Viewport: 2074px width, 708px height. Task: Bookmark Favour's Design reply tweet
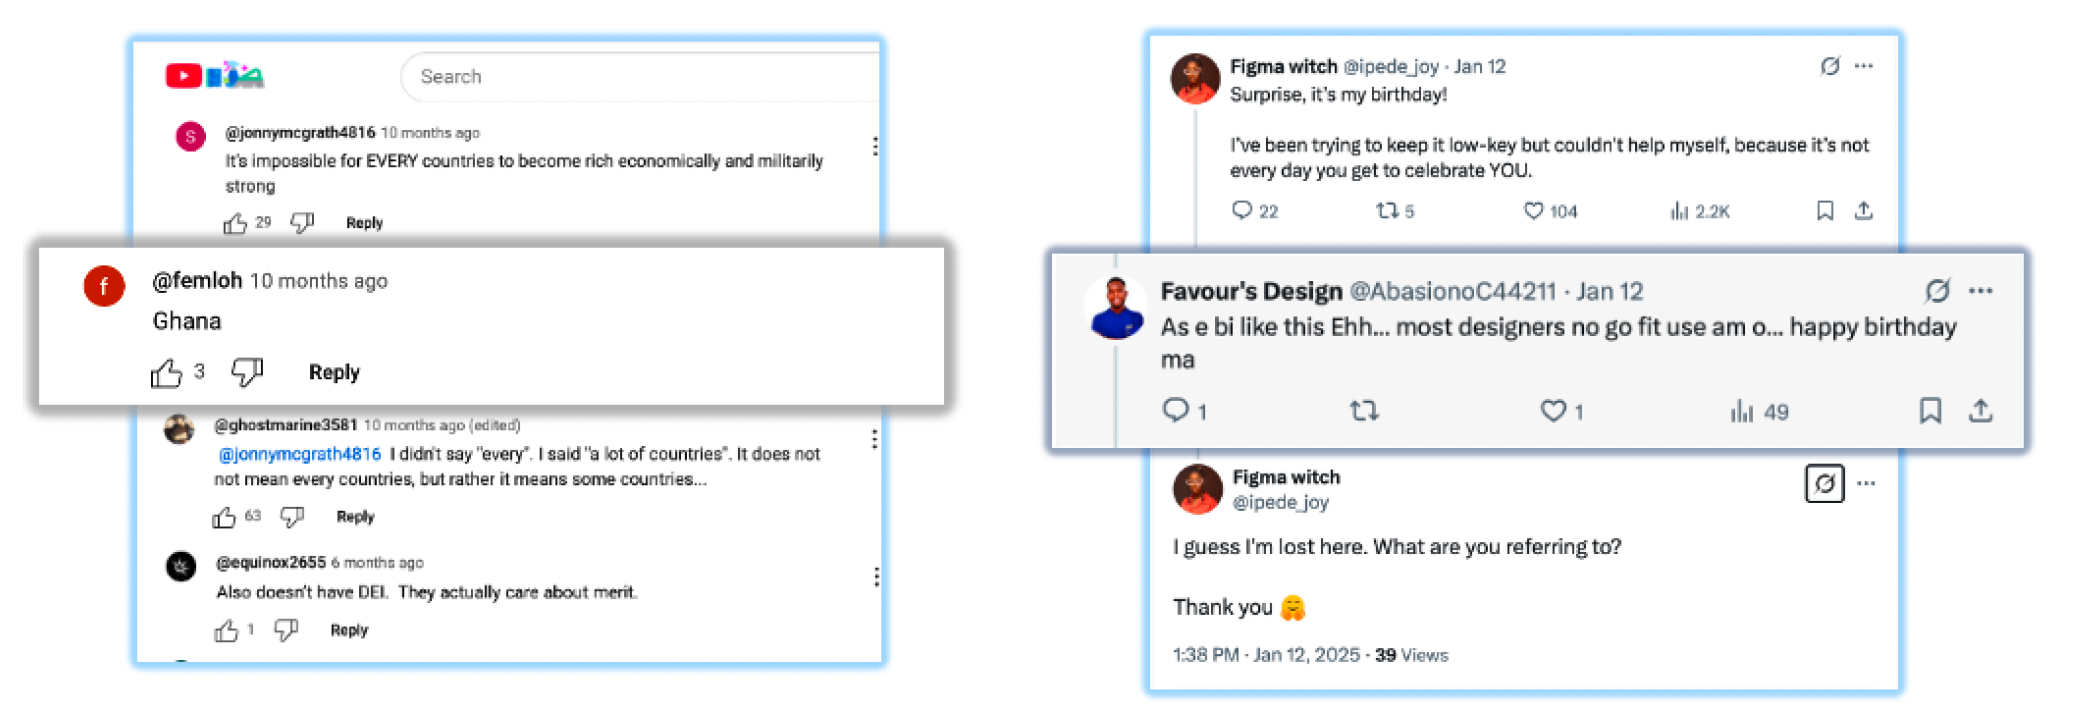1930,411
